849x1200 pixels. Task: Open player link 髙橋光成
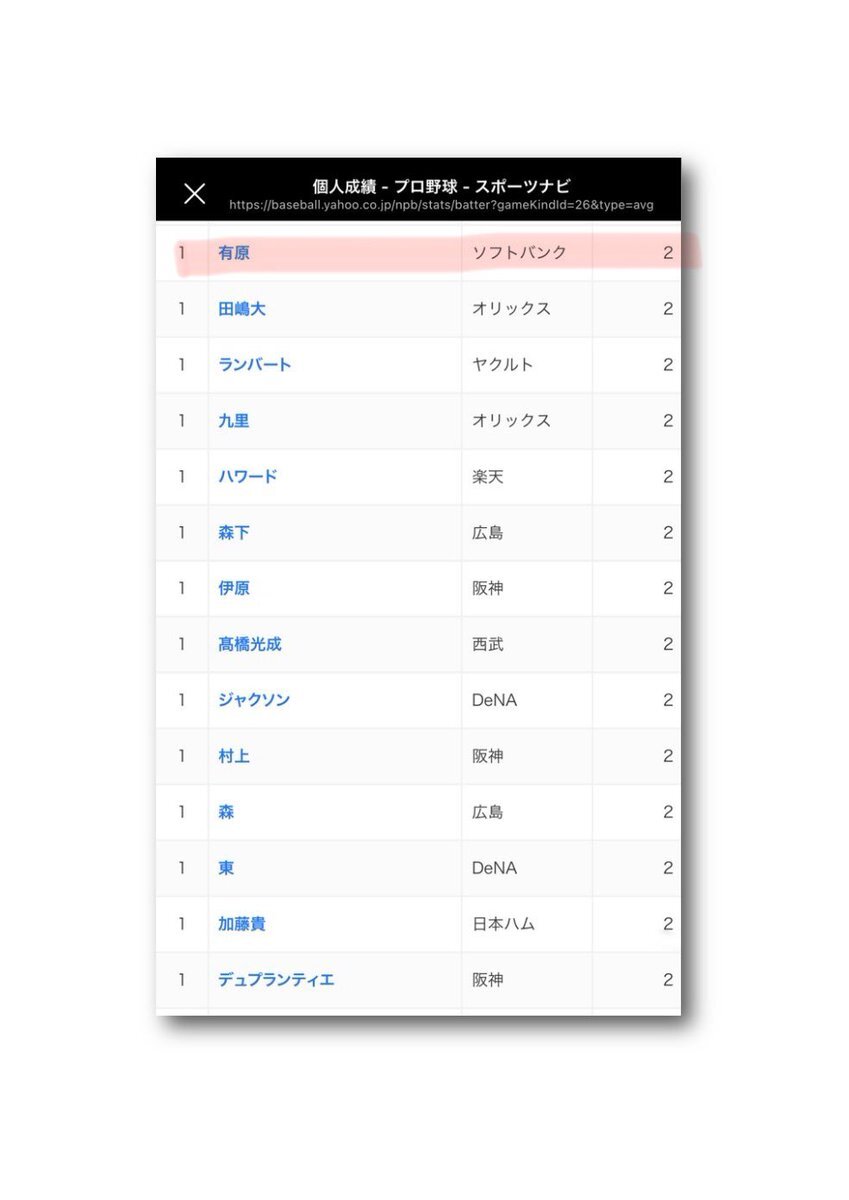[250, 645]
